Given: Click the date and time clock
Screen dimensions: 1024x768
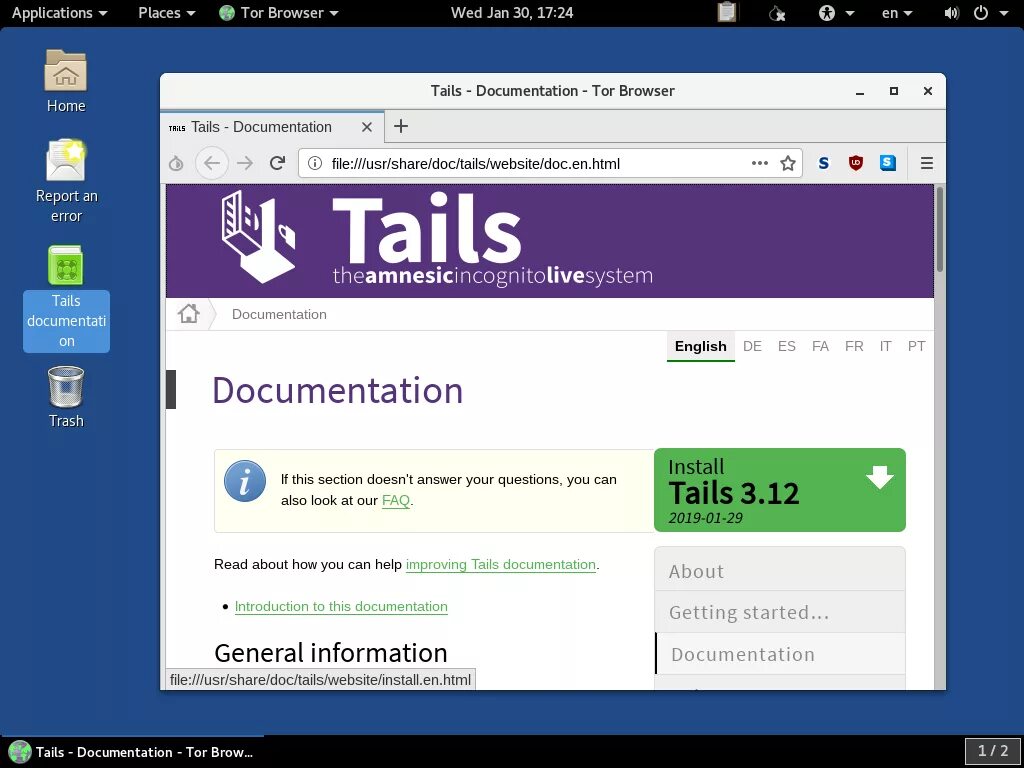Looking at the screenshot, I should [x=512, y=12].
